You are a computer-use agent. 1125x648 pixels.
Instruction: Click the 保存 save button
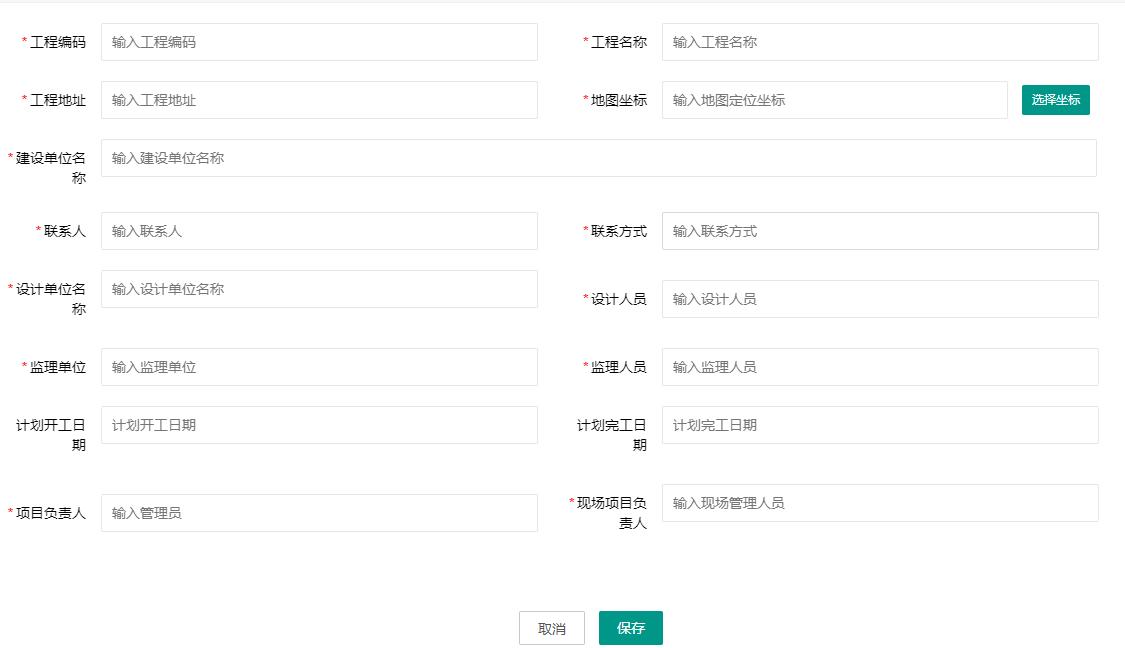coord(630,628)
